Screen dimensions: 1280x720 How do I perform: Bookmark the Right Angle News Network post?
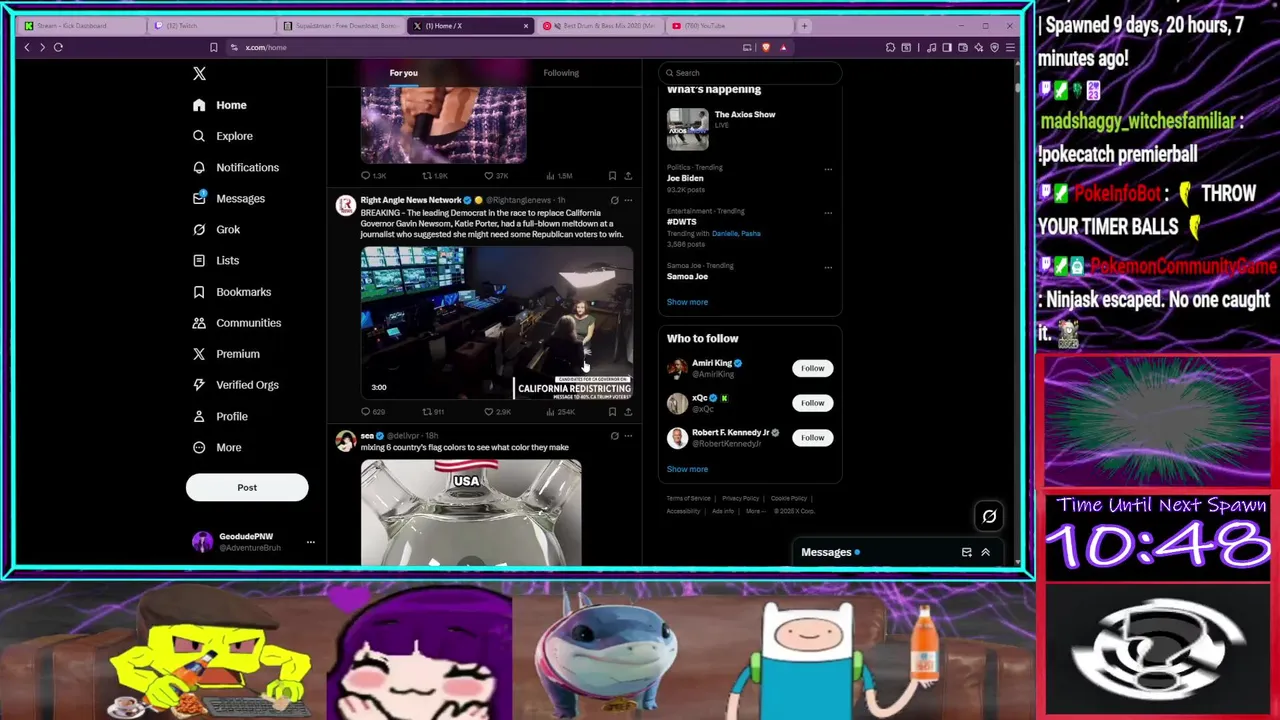click(612, 412)
